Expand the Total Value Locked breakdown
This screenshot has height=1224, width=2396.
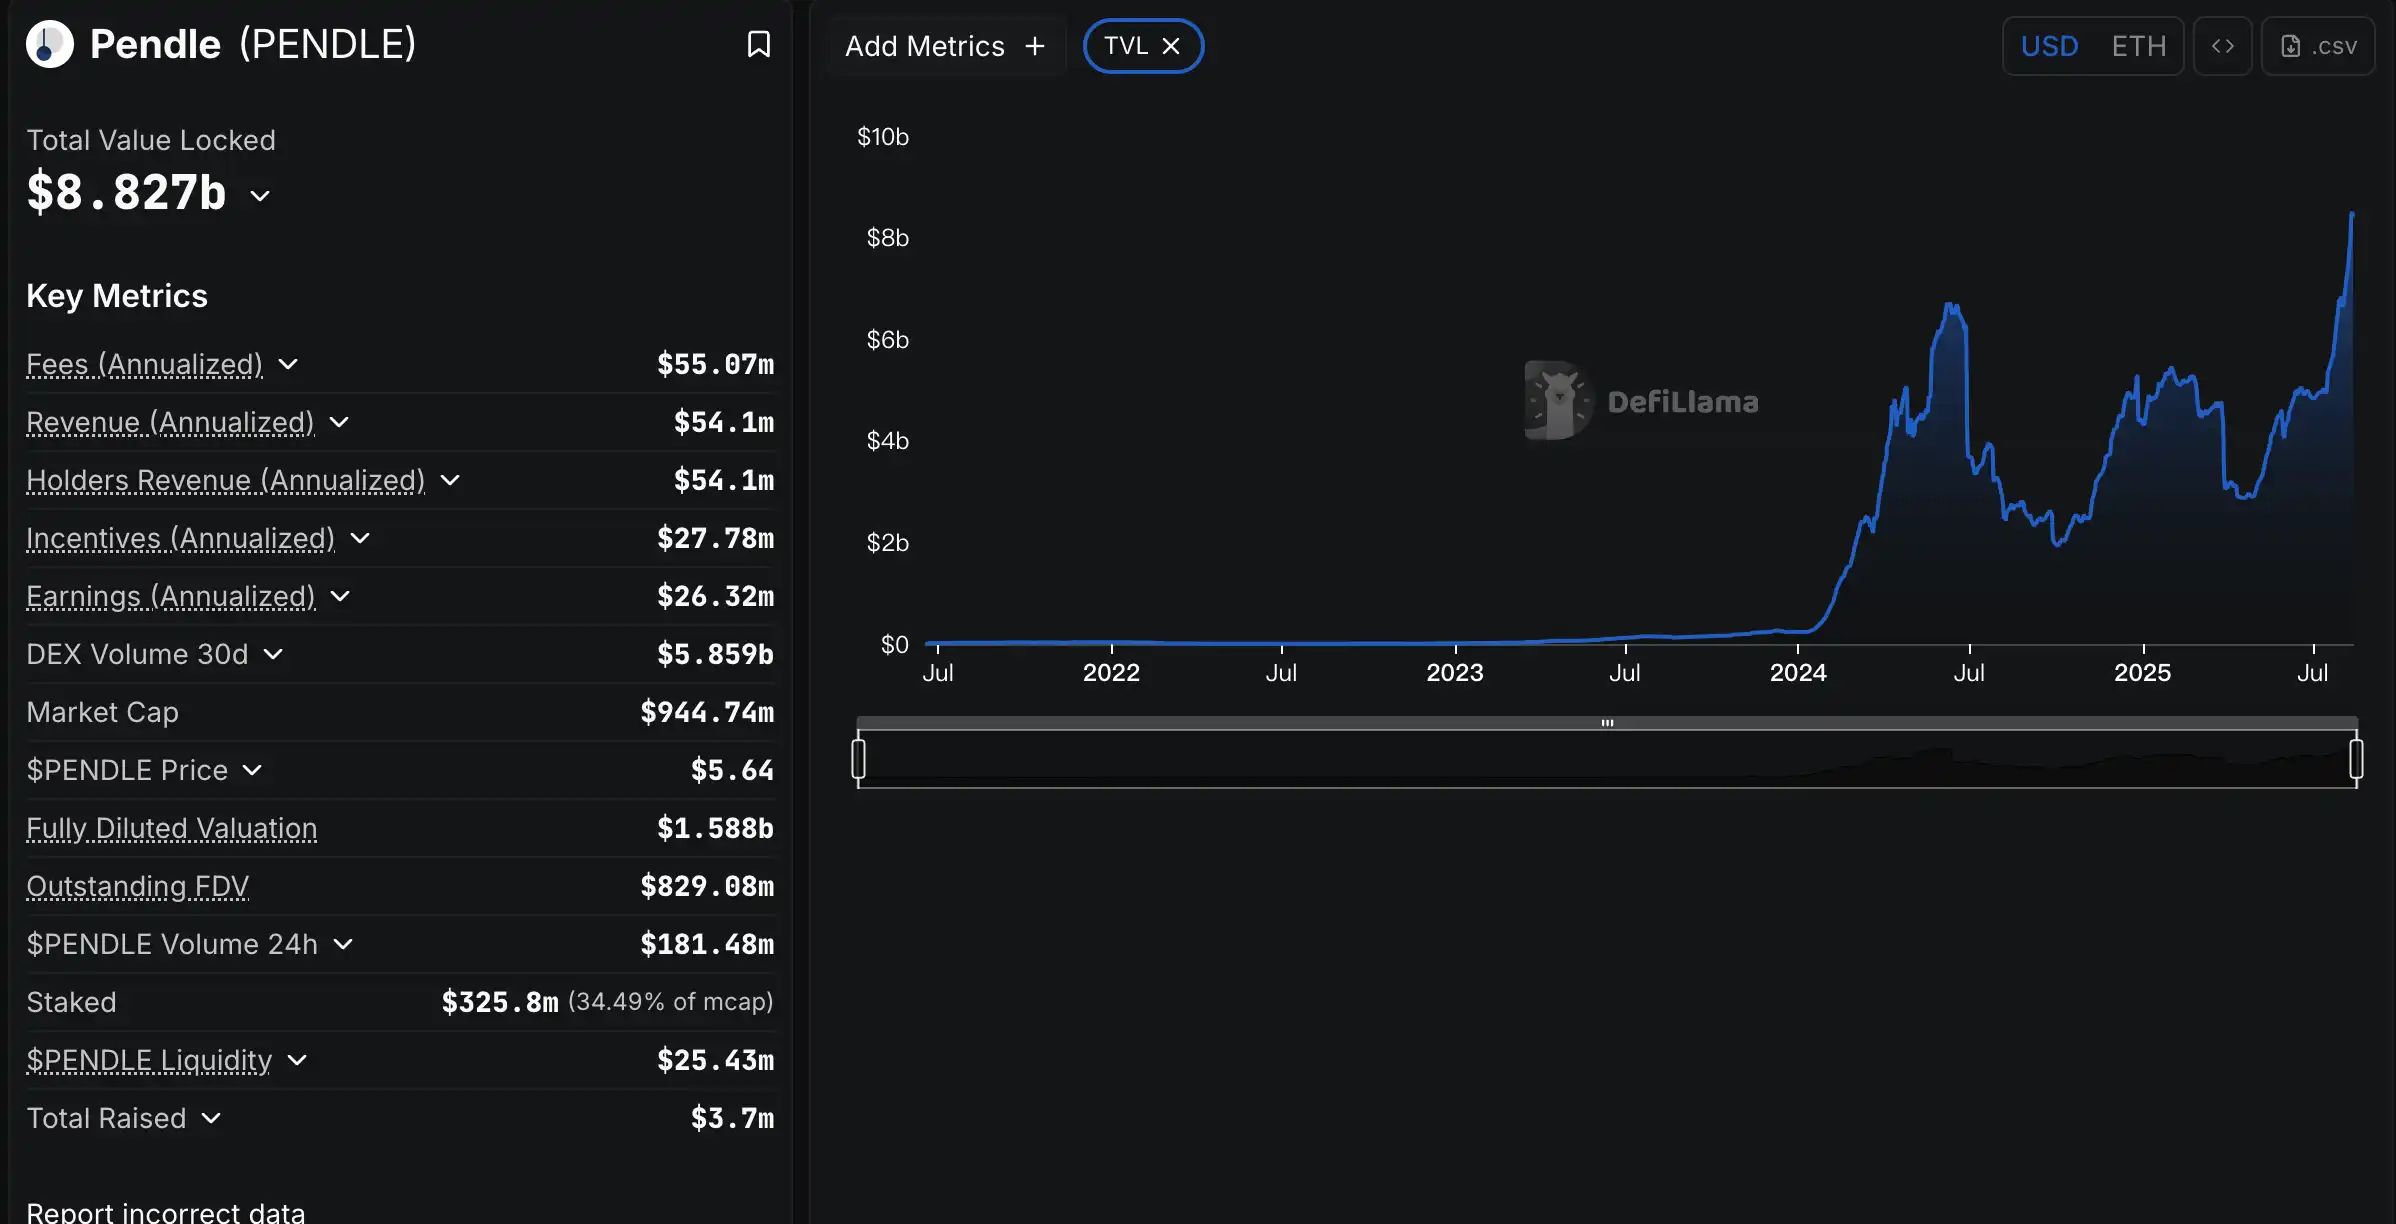260,195
